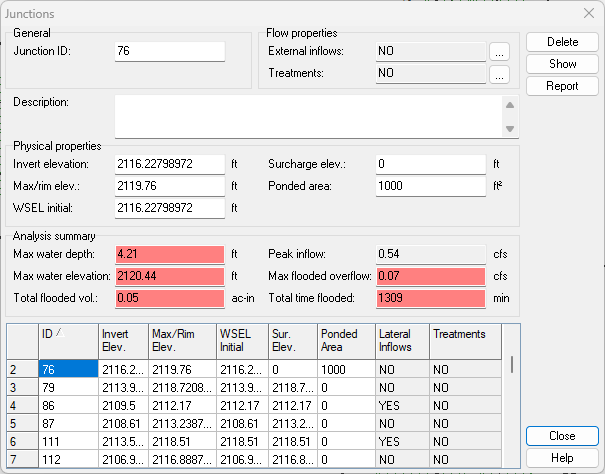Click the table's vertical scrollbar thumb

[512, 364]
